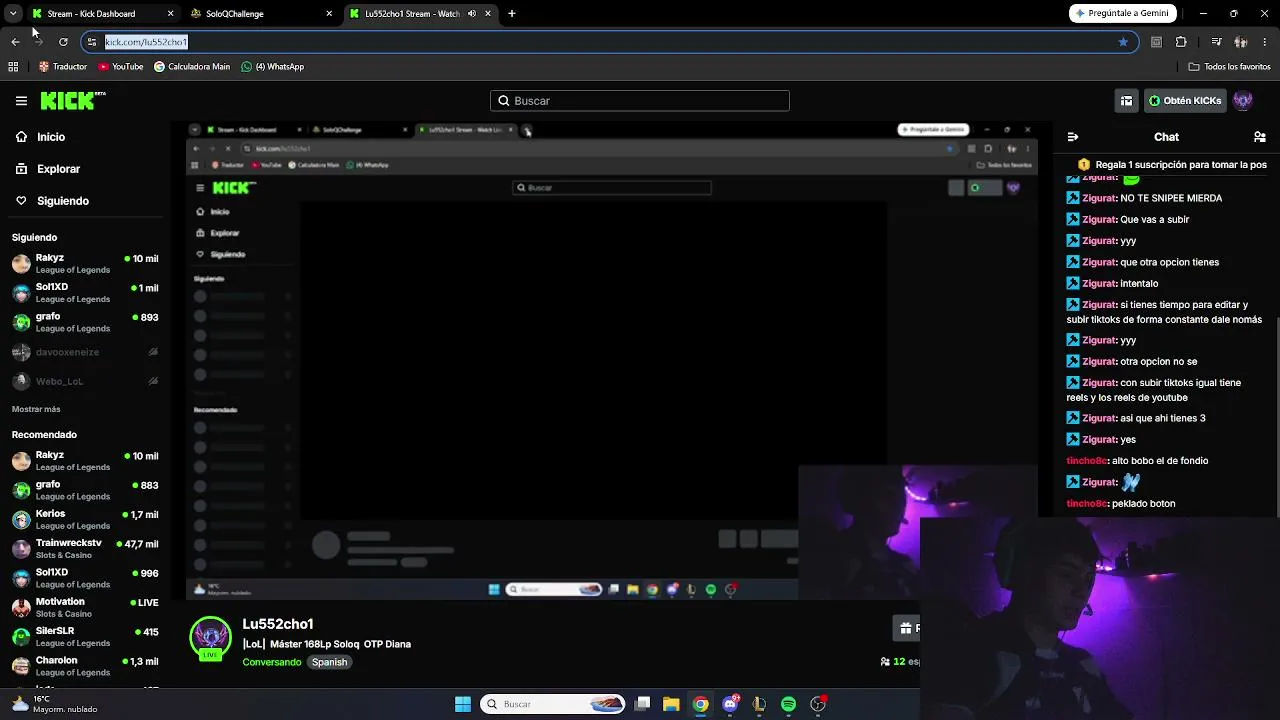Viewport: 1280px width, 720px height.
Task: Switch to the Stream - Kick Dashboard tab
Action: pyautogui.click(x=103, y=14)
